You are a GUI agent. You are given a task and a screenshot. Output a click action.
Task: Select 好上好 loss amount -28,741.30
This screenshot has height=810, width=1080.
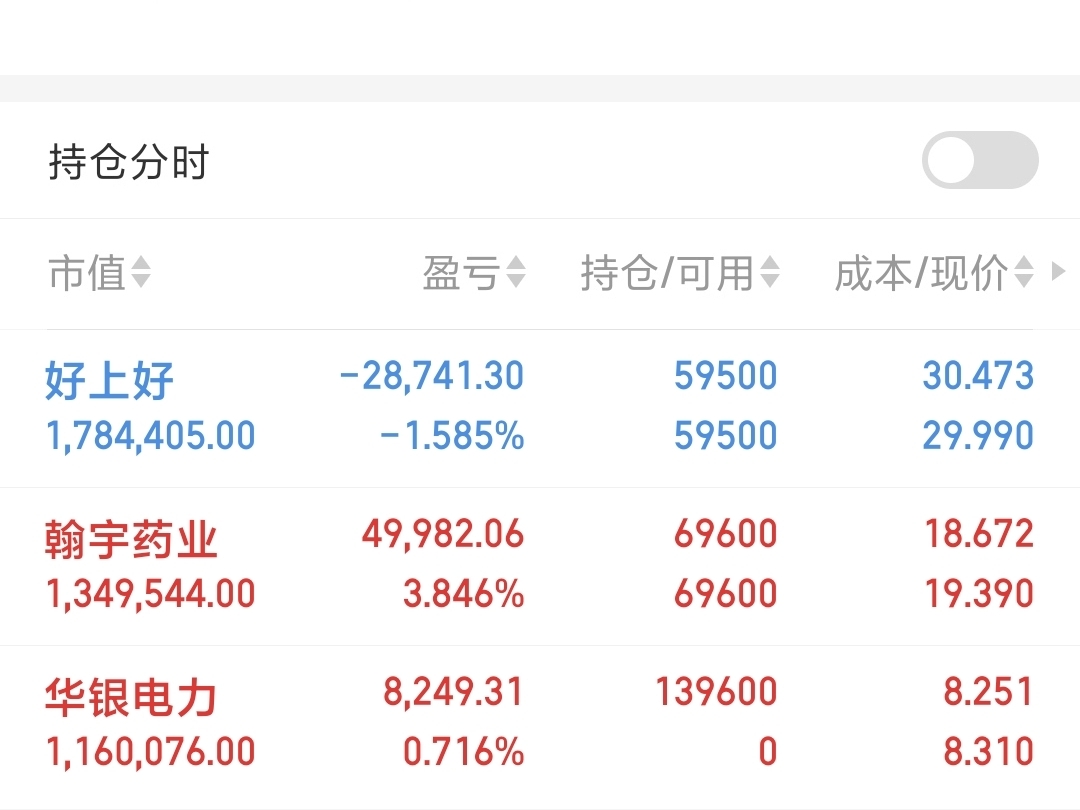coord(432,376)
